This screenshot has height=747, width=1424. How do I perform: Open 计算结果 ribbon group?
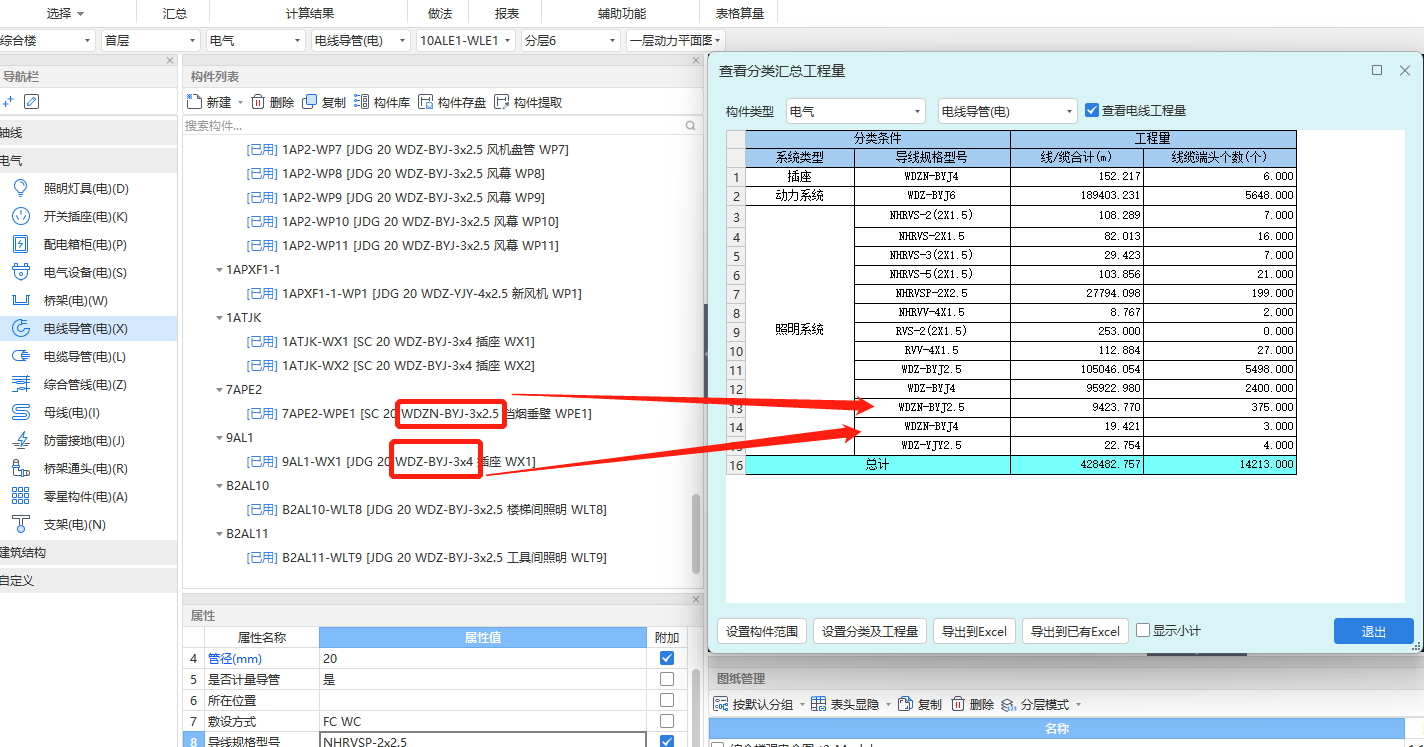click(310, 13)
